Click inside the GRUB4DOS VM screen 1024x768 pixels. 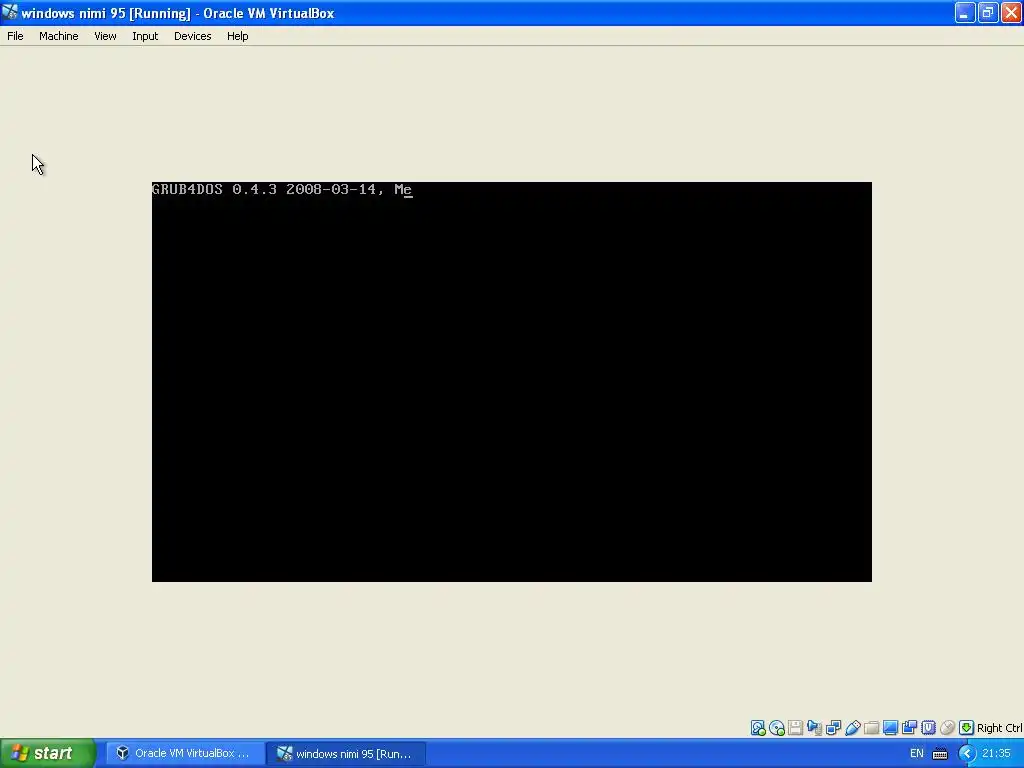pyautogui.click(x=511, y=382)
